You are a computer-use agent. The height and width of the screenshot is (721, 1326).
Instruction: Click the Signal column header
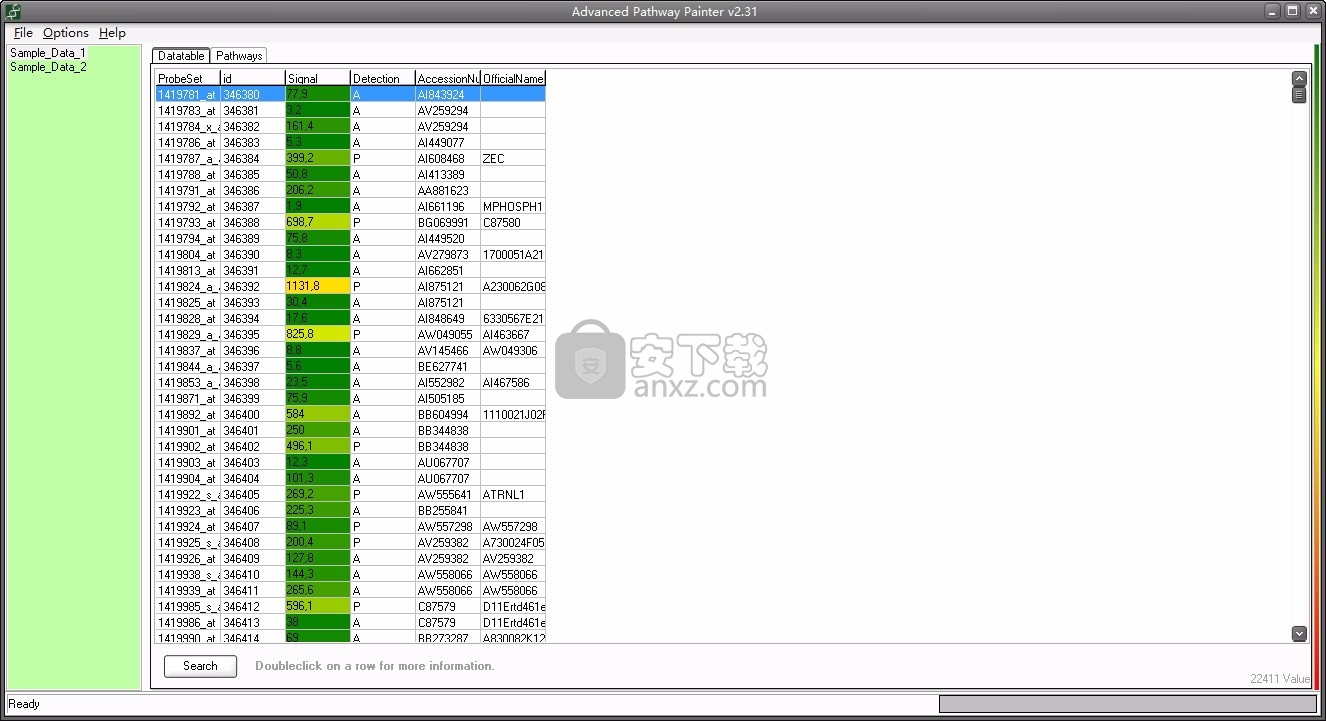click(317, 78)
